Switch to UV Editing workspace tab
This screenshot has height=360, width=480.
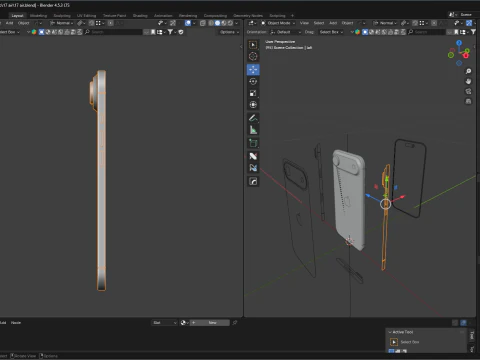[86, 16]
